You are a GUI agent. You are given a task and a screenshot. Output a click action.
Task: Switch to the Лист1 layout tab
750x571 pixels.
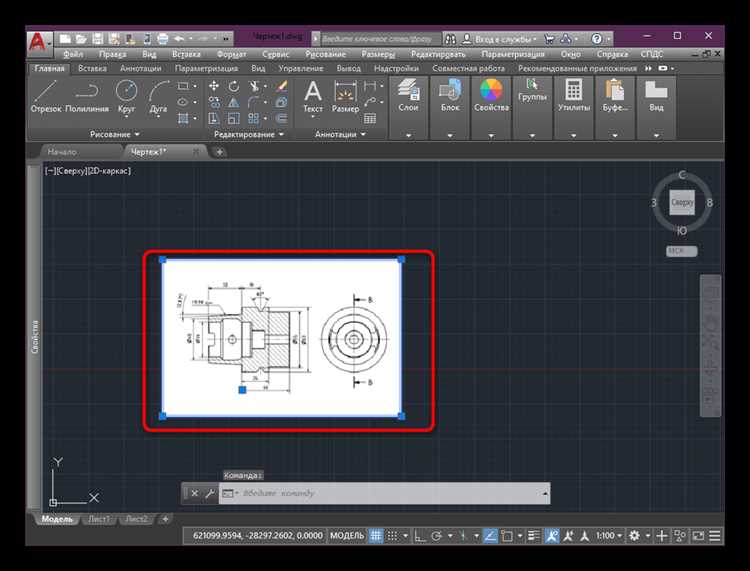pyautogui.click(x=99, y=519)
